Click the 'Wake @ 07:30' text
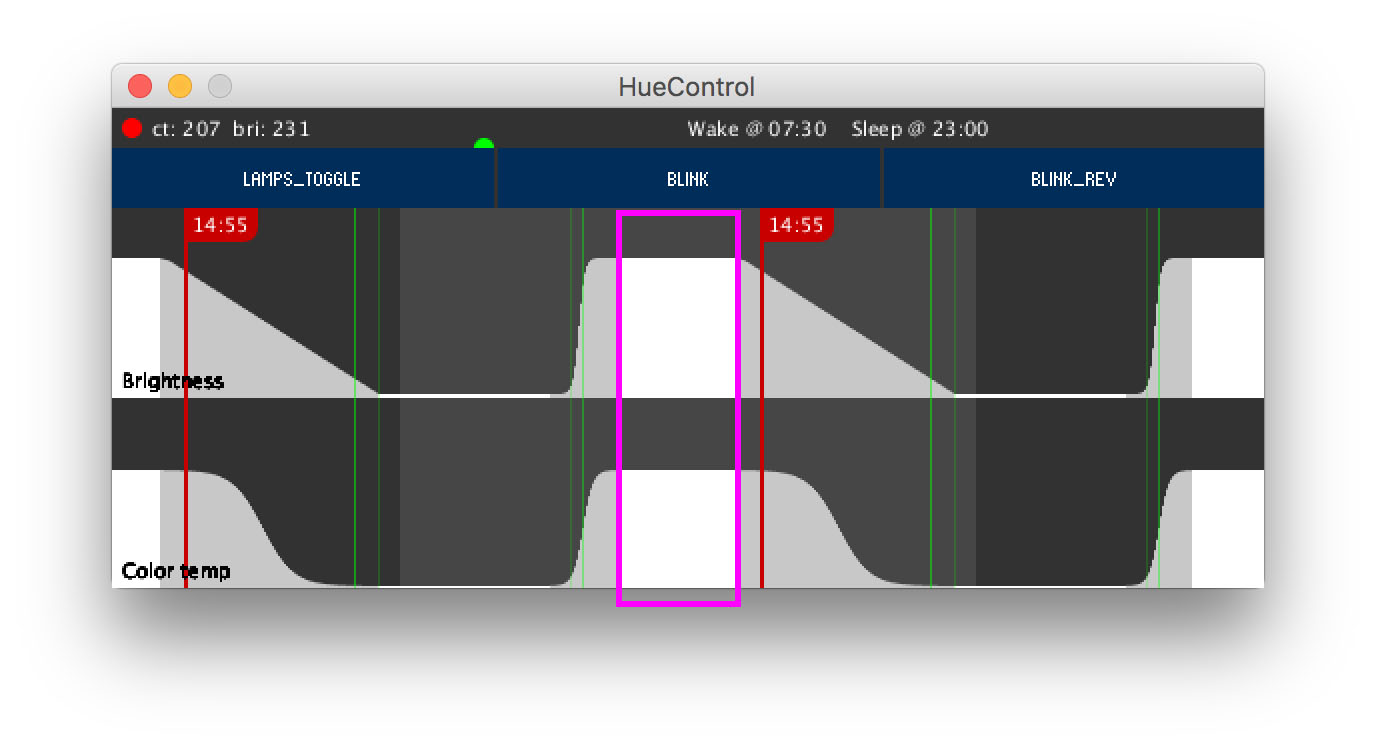1376x748 pixels. [757, 129]
